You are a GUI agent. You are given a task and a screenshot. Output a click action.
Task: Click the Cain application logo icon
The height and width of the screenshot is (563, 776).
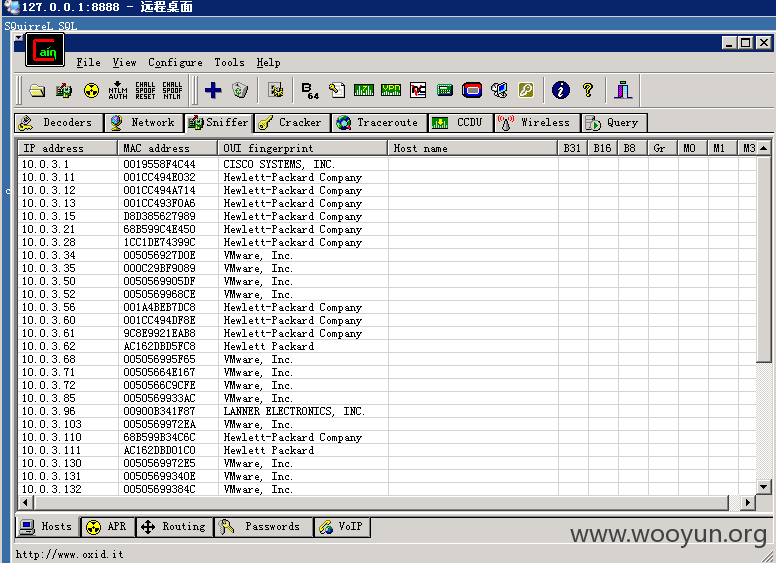point(45,50)
